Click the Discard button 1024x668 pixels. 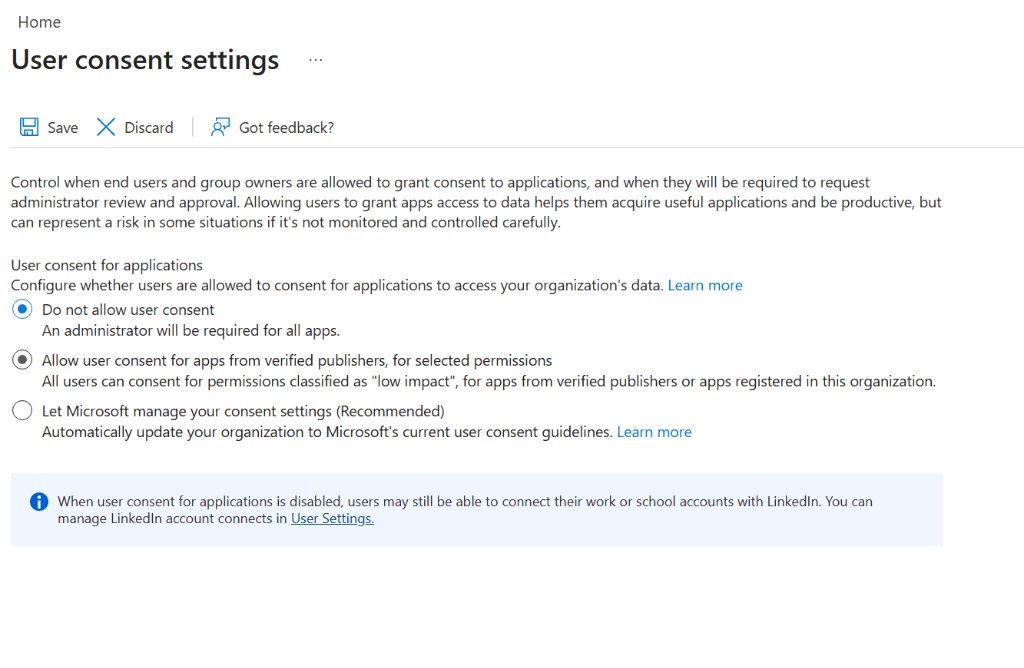point(135,127)
